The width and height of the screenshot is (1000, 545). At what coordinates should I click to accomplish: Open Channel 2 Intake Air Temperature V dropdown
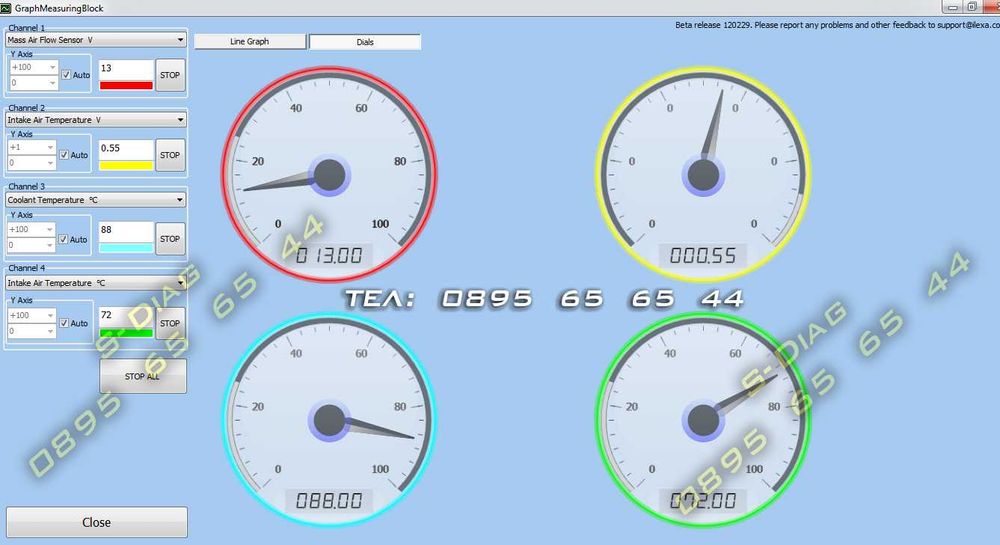click(x=96, y=120)
